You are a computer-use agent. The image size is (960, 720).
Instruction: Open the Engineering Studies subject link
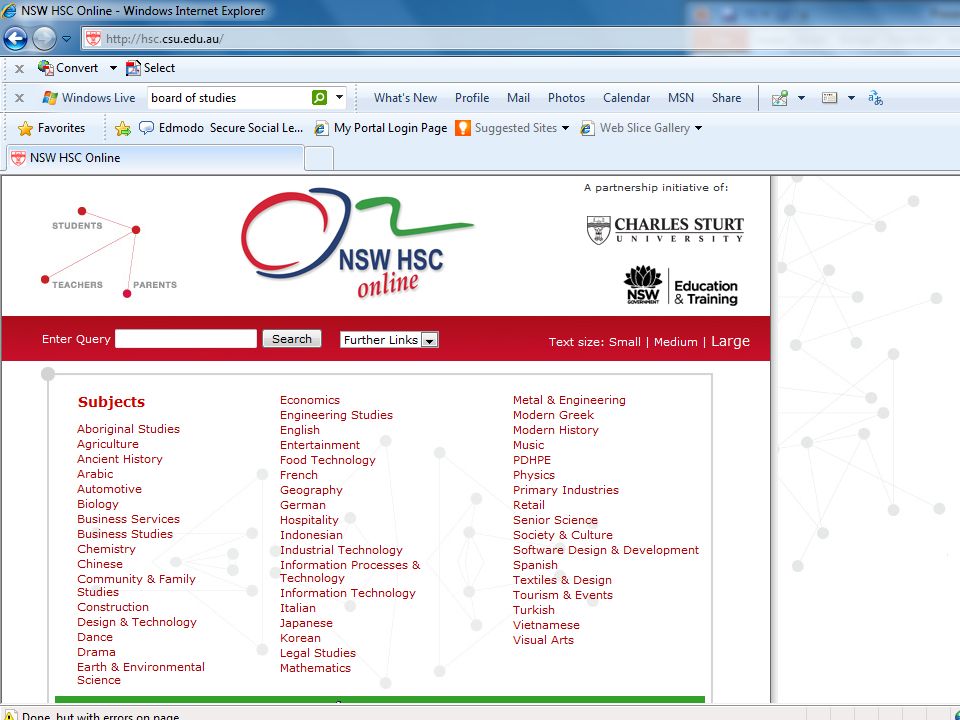click(x=336, y=414)
